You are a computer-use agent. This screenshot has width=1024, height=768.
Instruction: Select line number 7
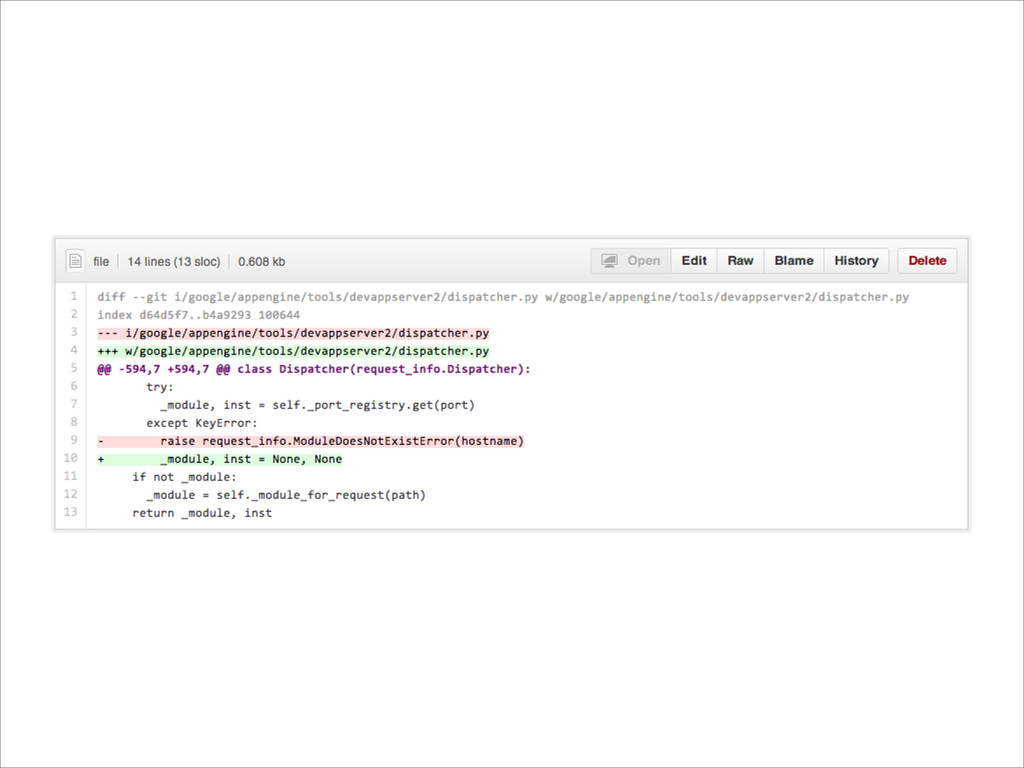[74, 404]
